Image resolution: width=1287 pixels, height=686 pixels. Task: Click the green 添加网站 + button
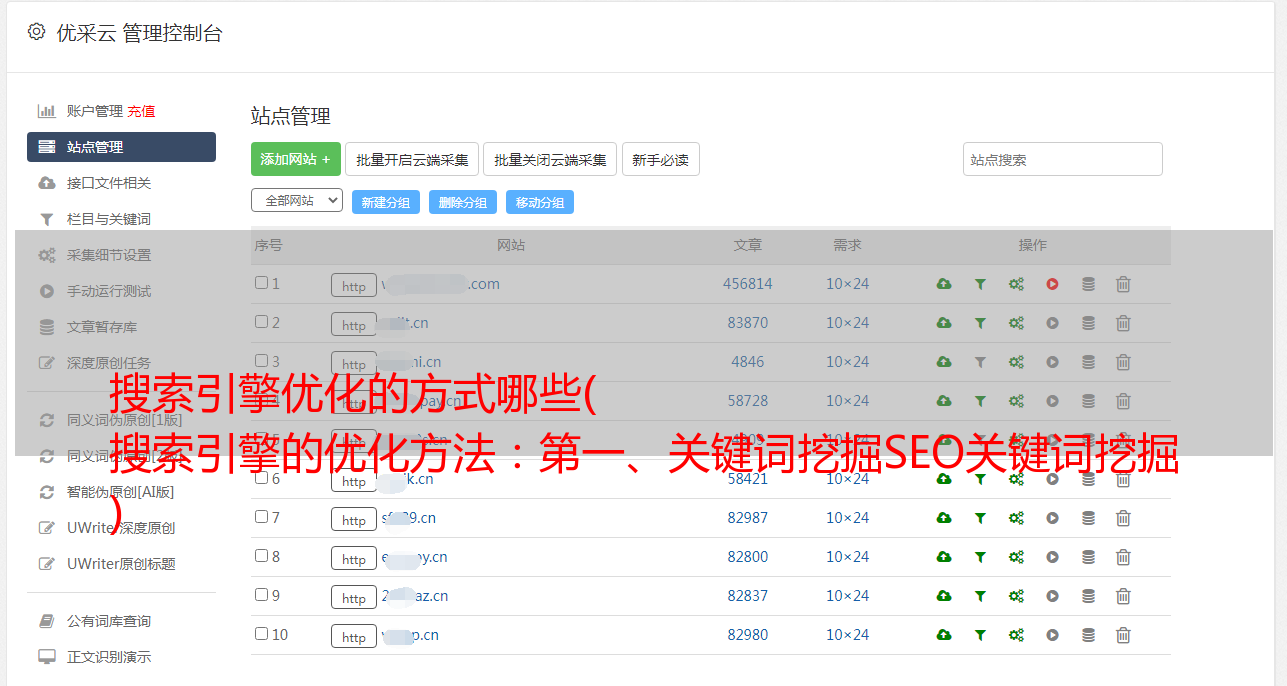[296, 159]
